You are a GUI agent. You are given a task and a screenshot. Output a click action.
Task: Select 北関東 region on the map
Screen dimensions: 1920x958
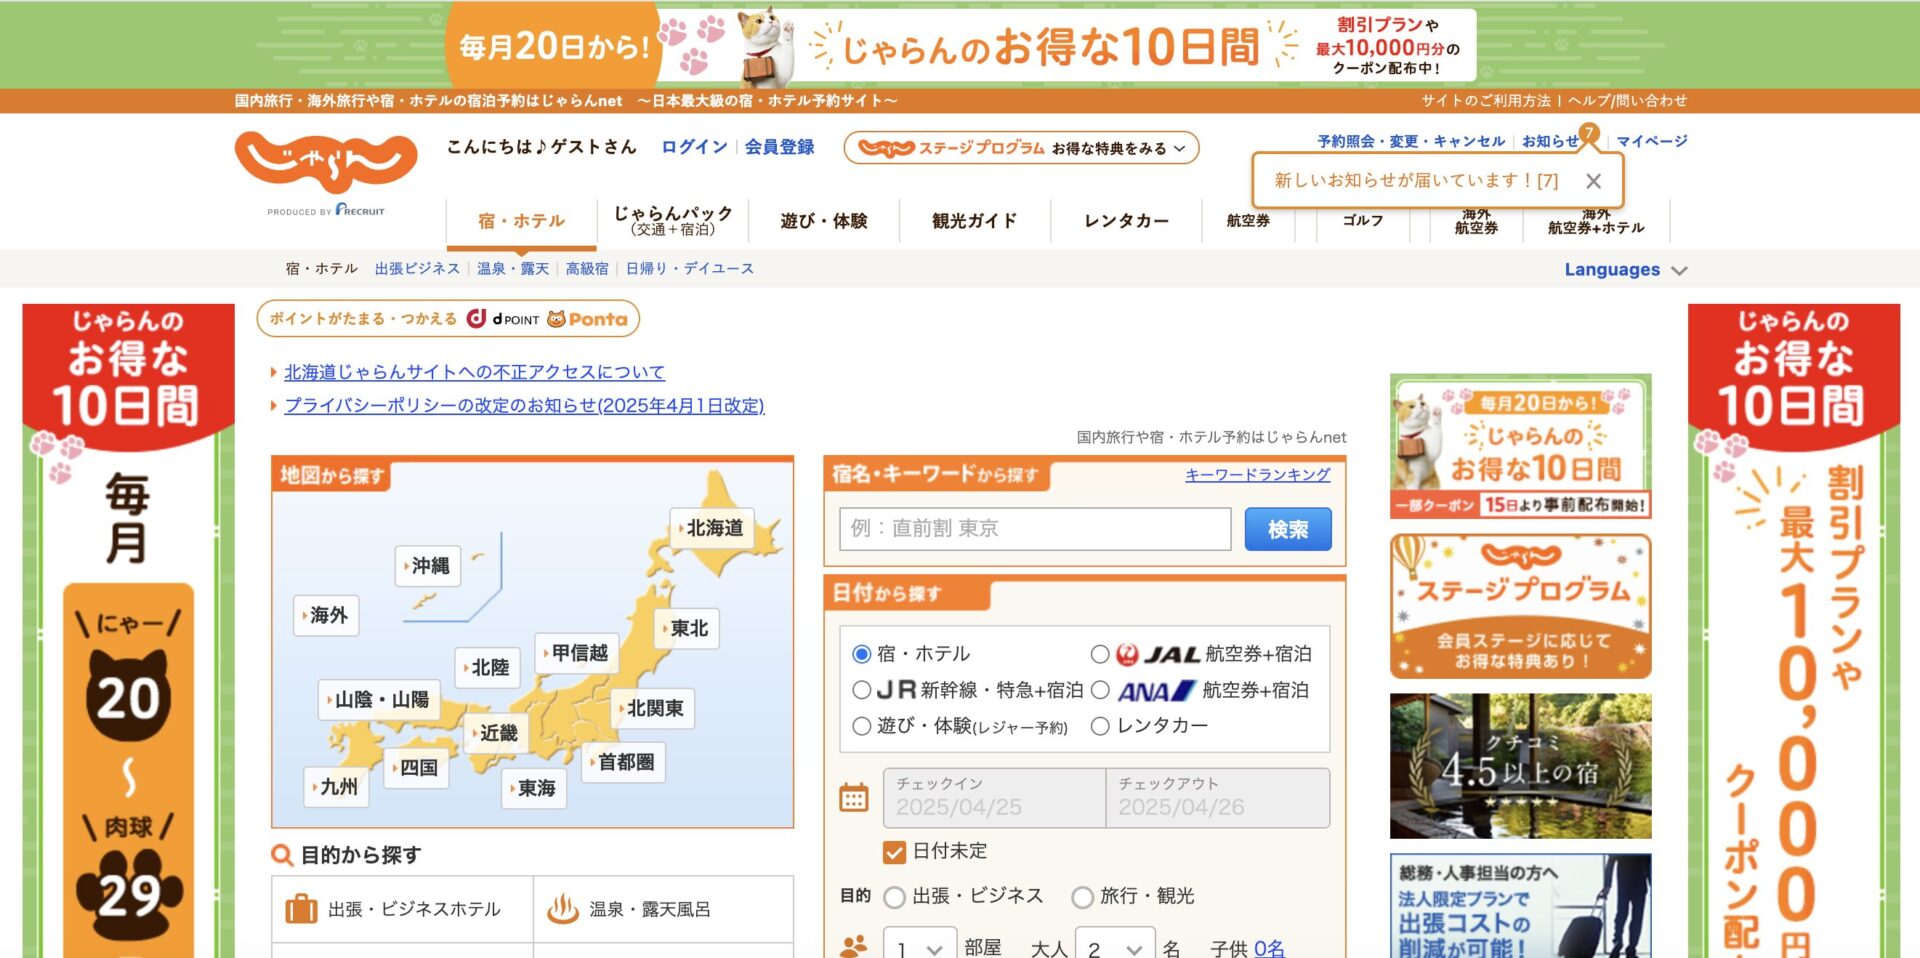653,708
